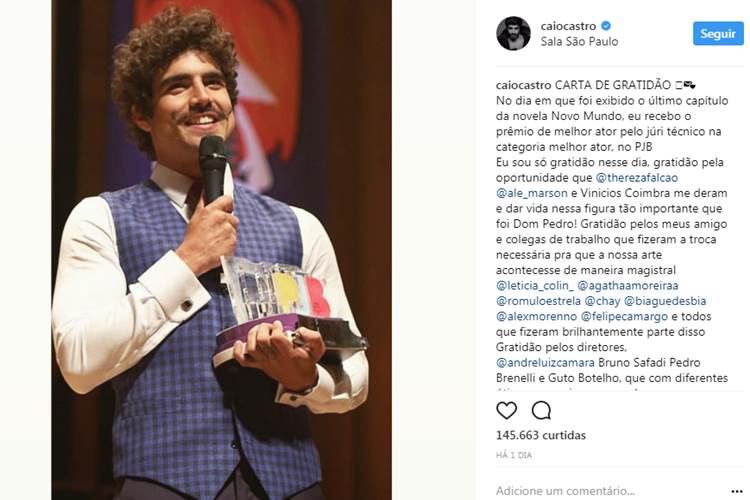The width and height of the screenshot is (750, 500).
Task: Like the post with the heart icon
Action: tap(507, 411)
